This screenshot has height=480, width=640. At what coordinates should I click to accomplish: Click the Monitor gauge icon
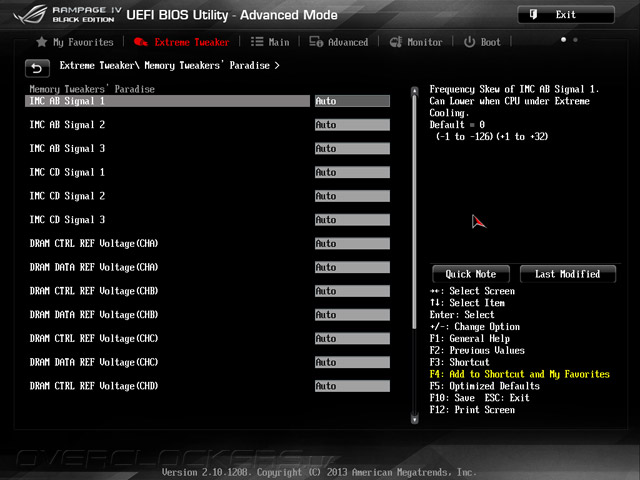[x=396, y=42]
